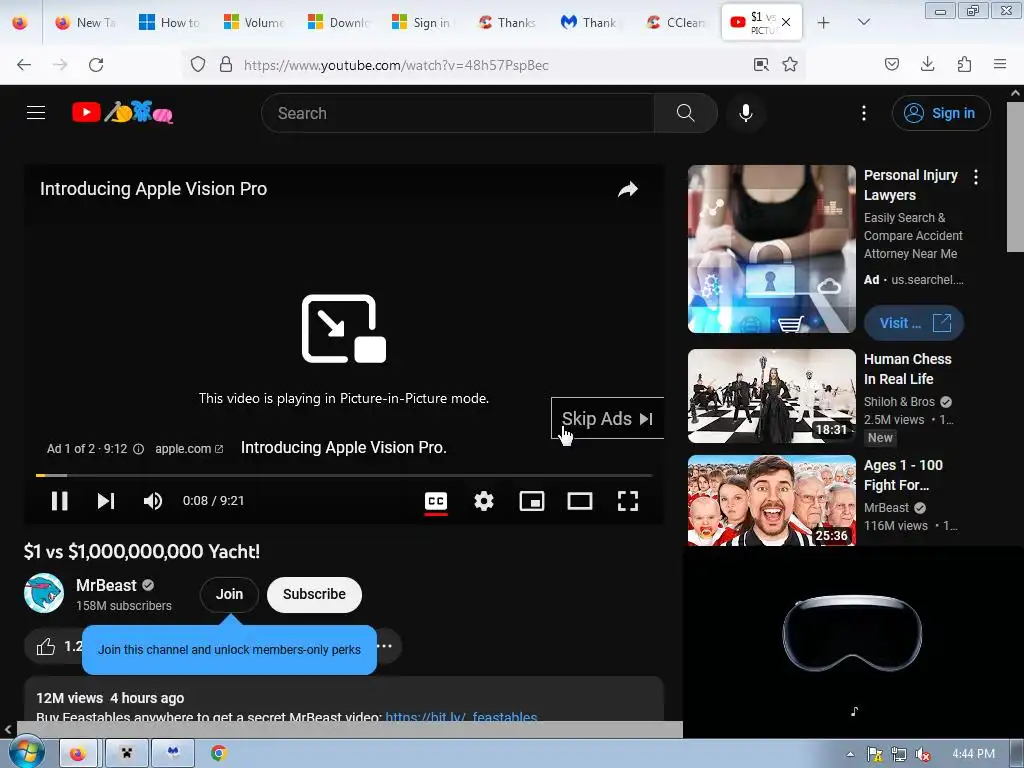Image resolution: width=1024 pixels, height=768 pixels.
Task: Go back in Firefox
Action: [x=24, y=65]
